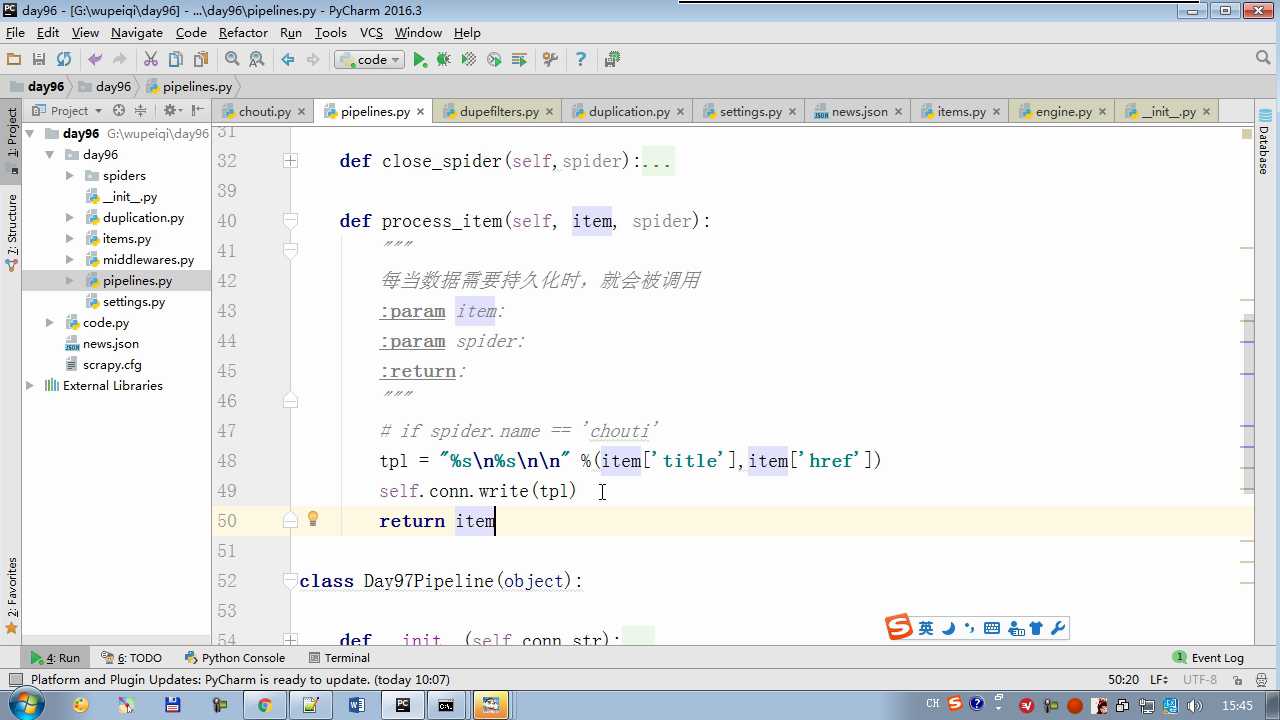
Task: Click the Cut scissors icon
Action: 151,60
